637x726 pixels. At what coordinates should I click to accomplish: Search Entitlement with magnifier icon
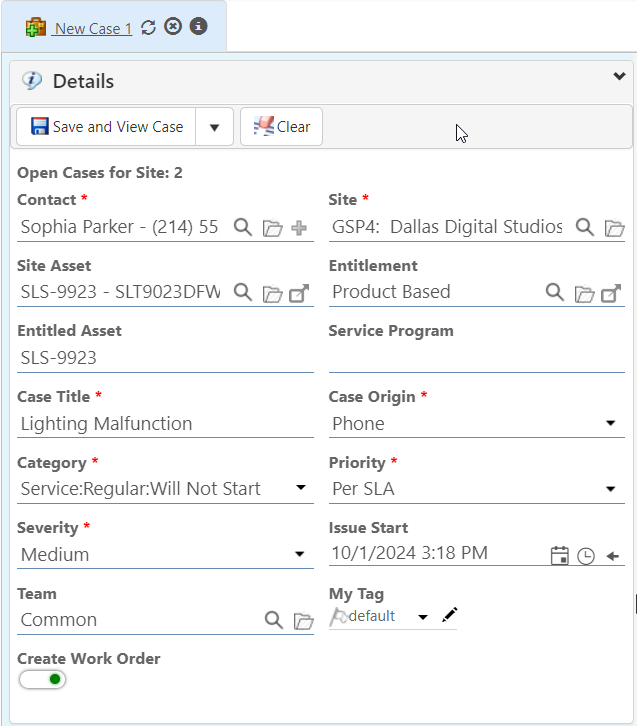click(555, 293)
